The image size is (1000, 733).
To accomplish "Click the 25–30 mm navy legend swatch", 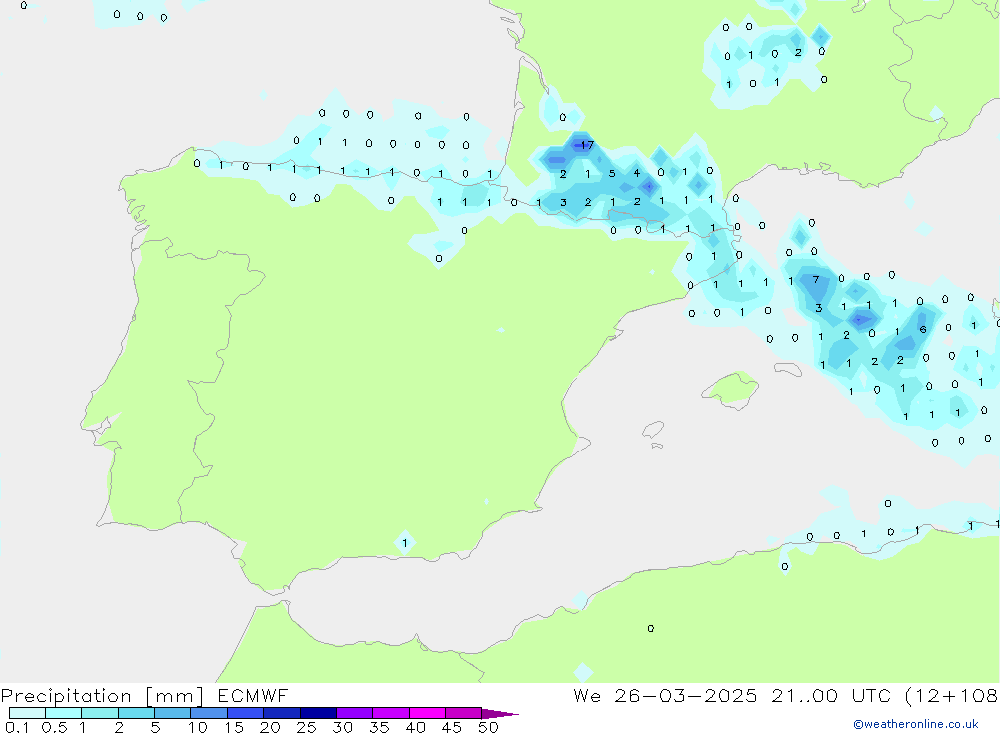I will pyautogui.click(x=318, y=713).
